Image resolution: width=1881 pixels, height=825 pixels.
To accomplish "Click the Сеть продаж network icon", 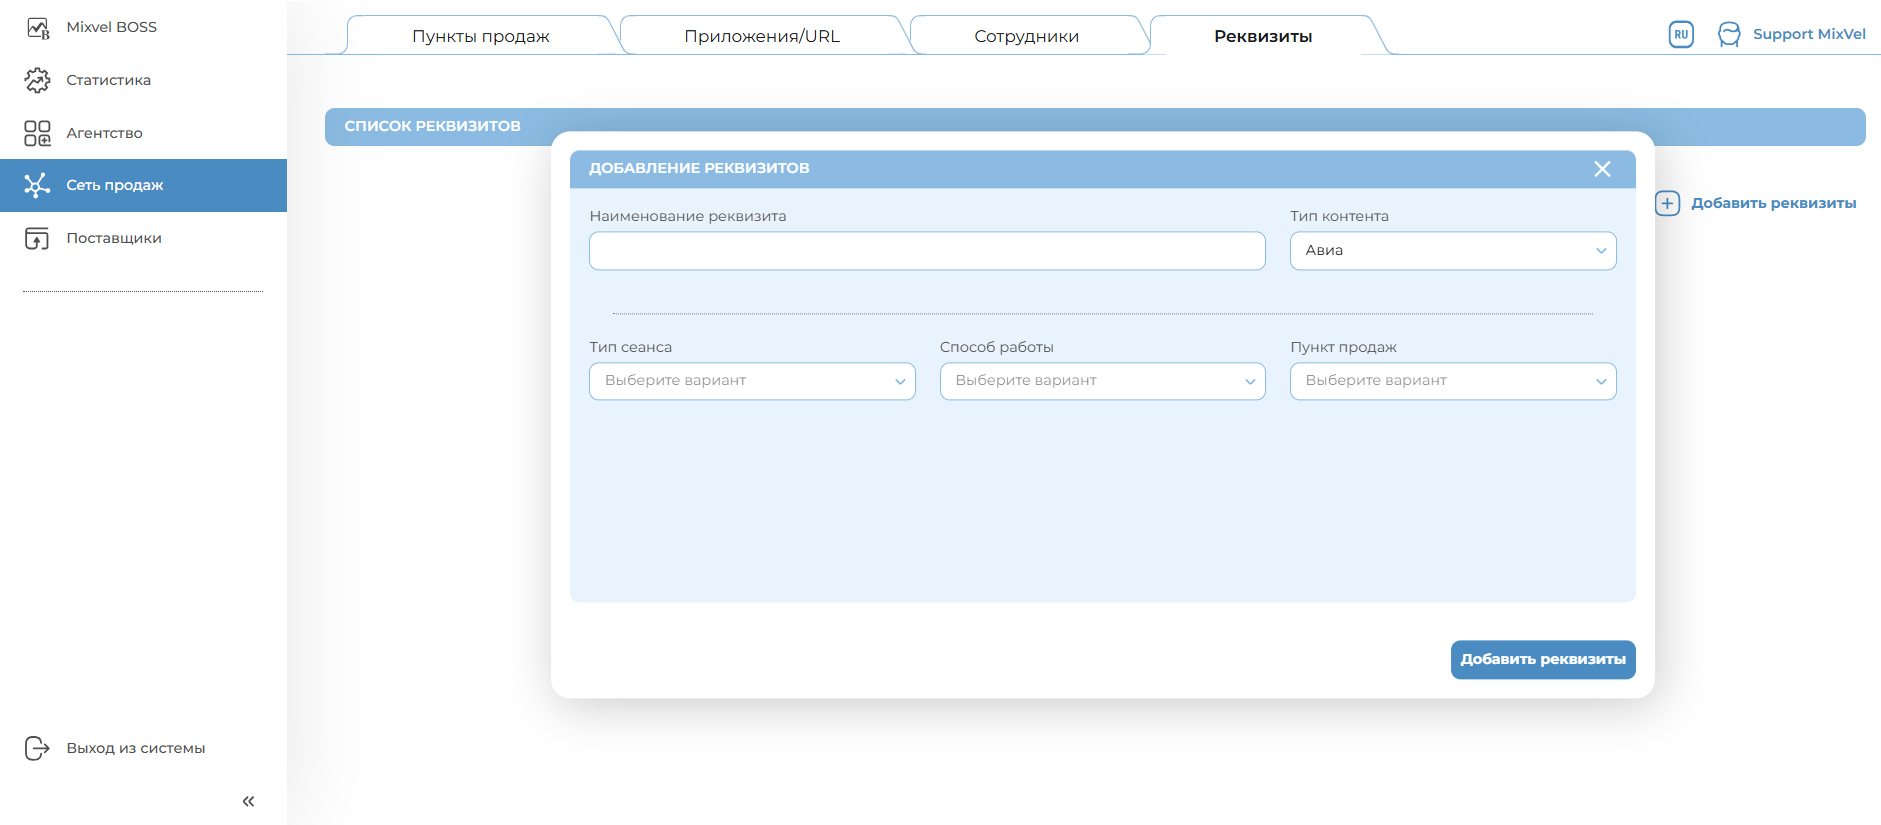I will pos(38,185).
